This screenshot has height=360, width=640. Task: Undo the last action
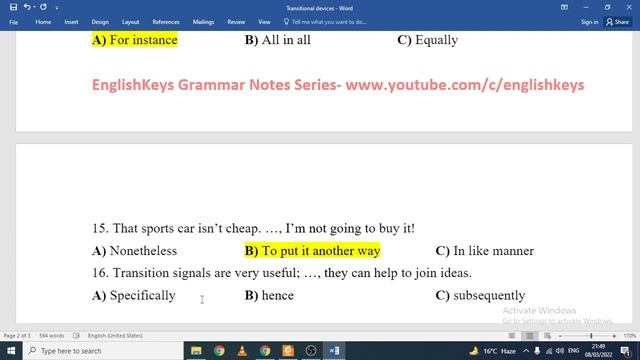pyautogui.click(x=27, y=7)
